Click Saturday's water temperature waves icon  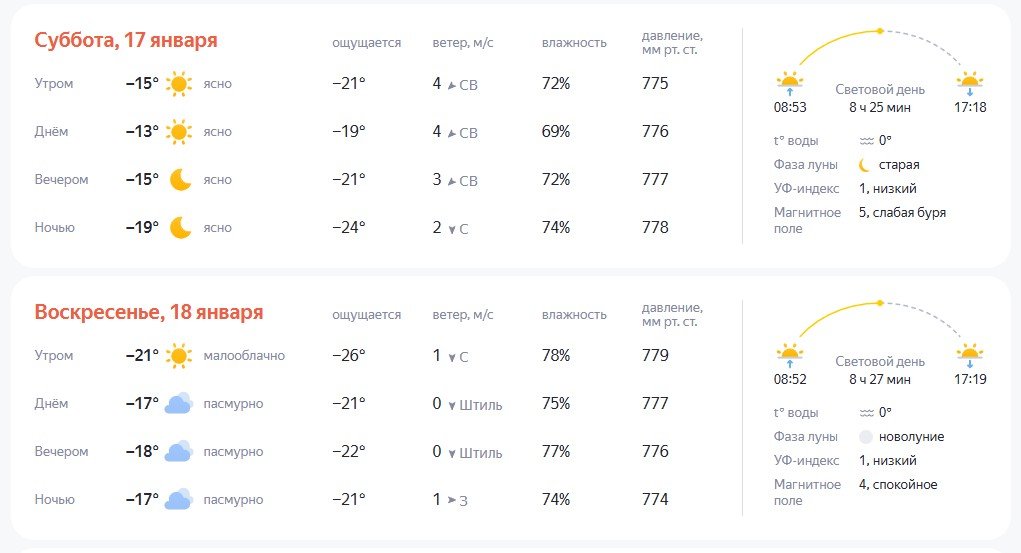tap(866, 141)
